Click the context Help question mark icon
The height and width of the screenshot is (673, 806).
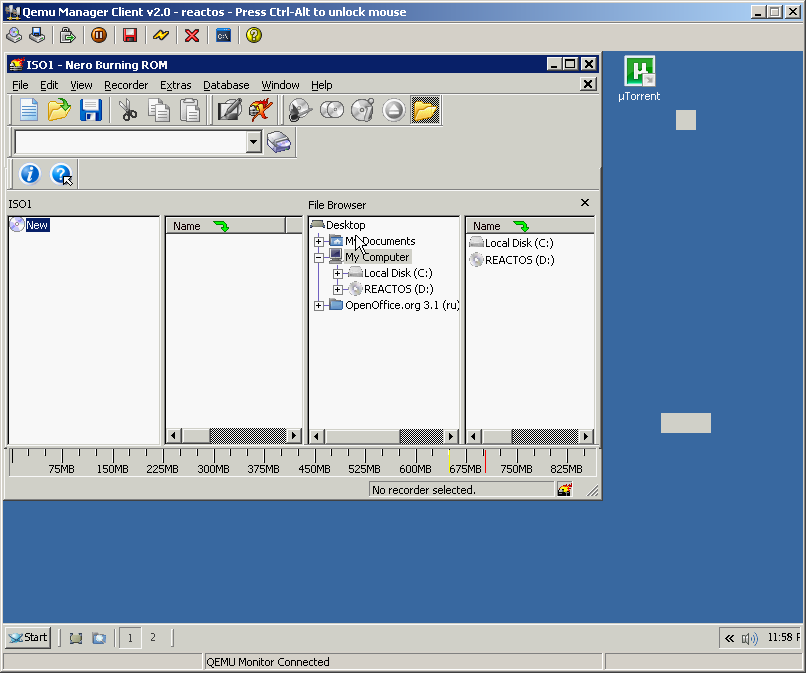coord(61,174)
